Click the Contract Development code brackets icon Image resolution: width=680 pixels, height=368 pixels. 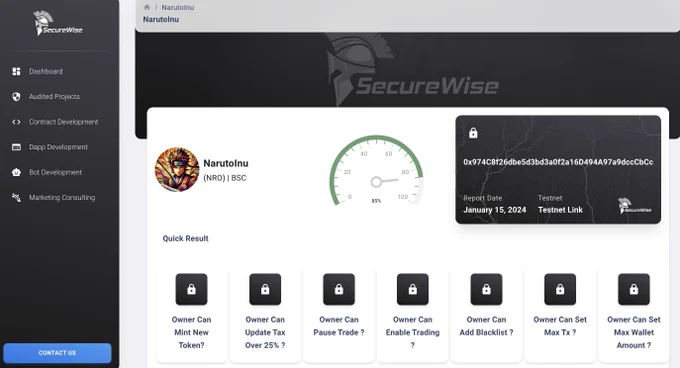point(16,122)
